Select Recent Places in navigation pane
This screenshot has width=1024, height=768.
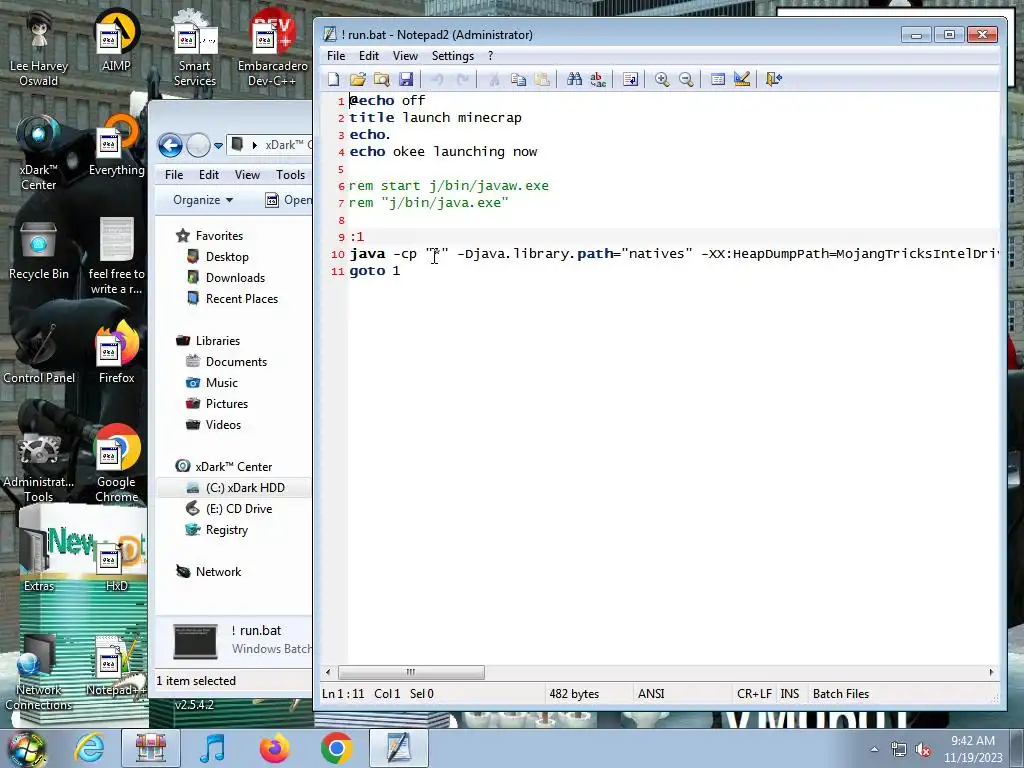(242, 298)
